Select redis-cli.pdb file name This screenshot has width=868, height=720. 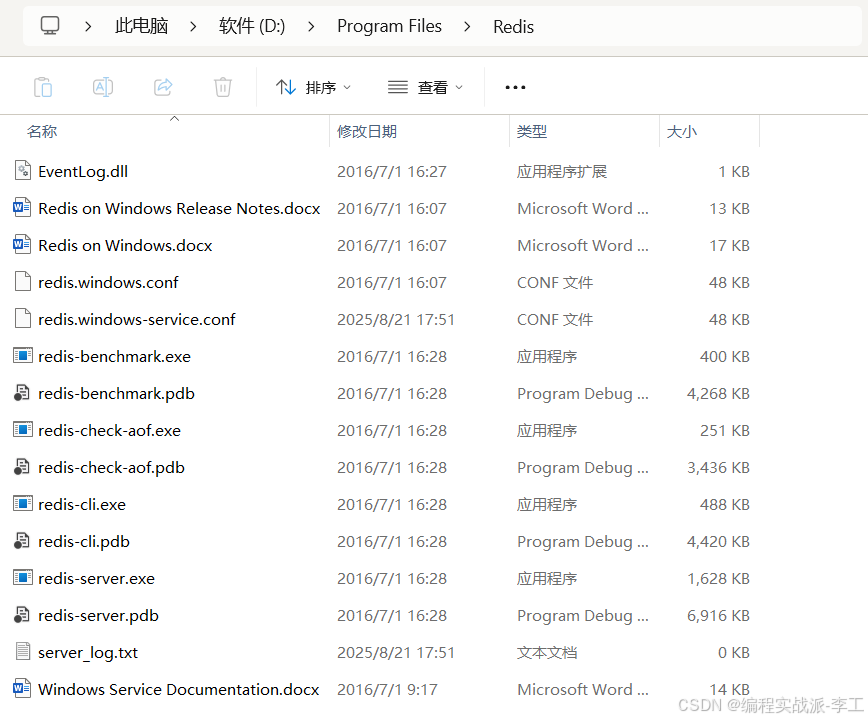click(84, 542)
